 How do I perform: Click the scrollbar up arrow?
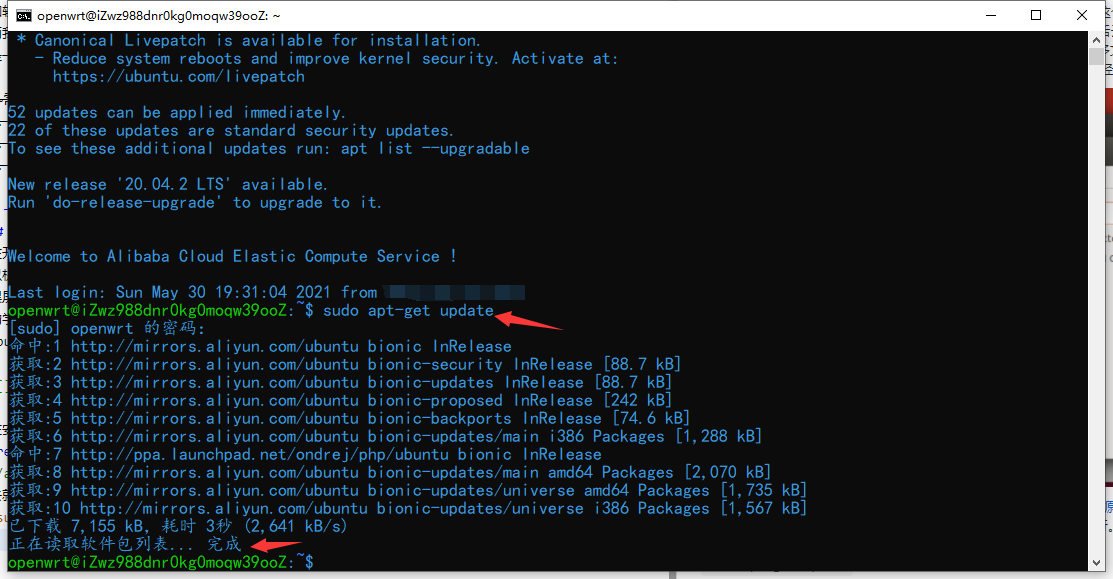1096,39
